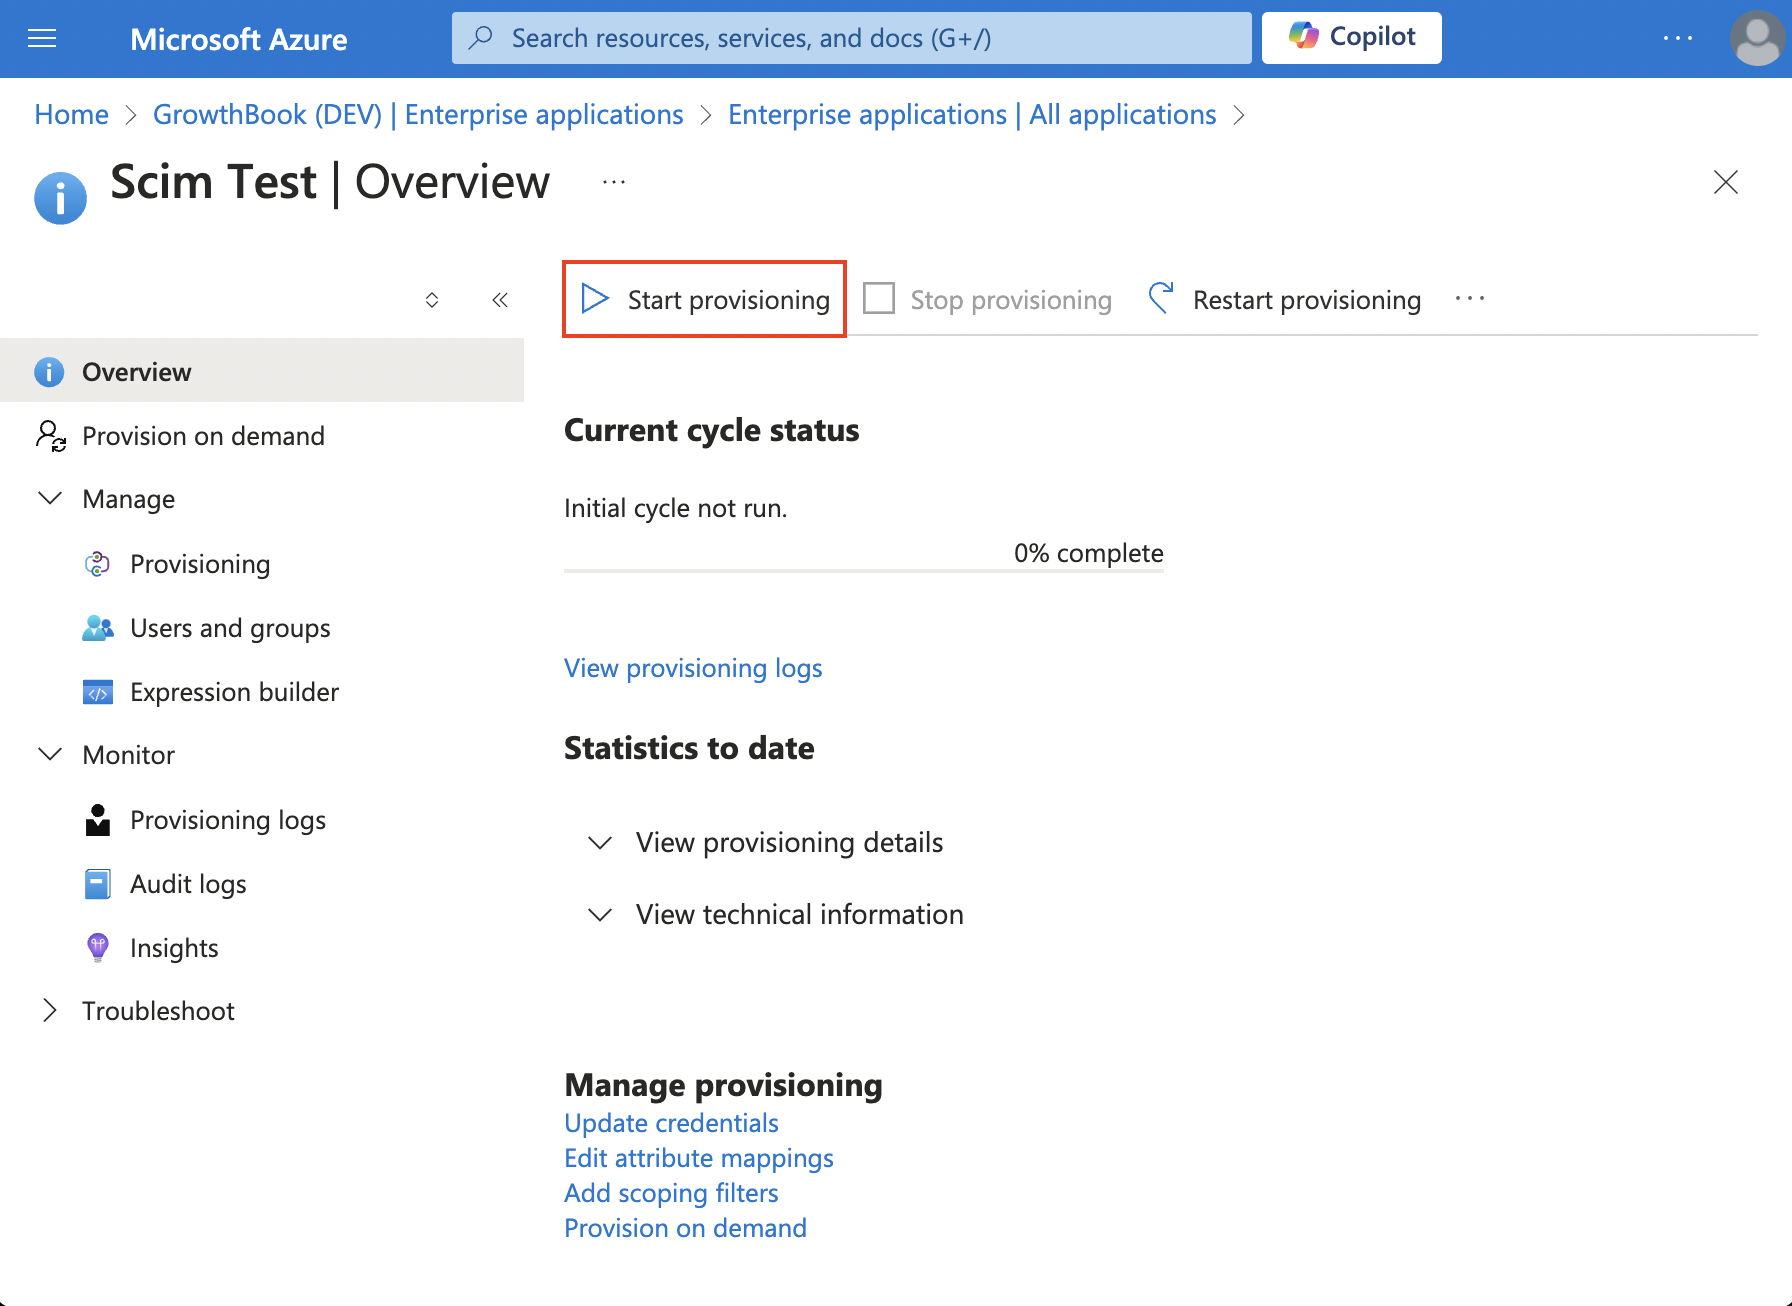The image size is (1792, 1306).
Task: Collapse the sidebar with double chevron
Action: click(x=500, y=300)
